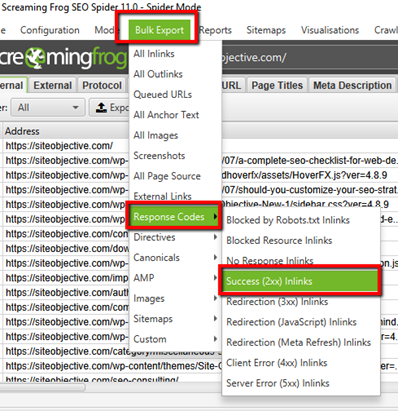Click the Address column header
Viewport: 398px width, 411px height.
click(22, 131)
